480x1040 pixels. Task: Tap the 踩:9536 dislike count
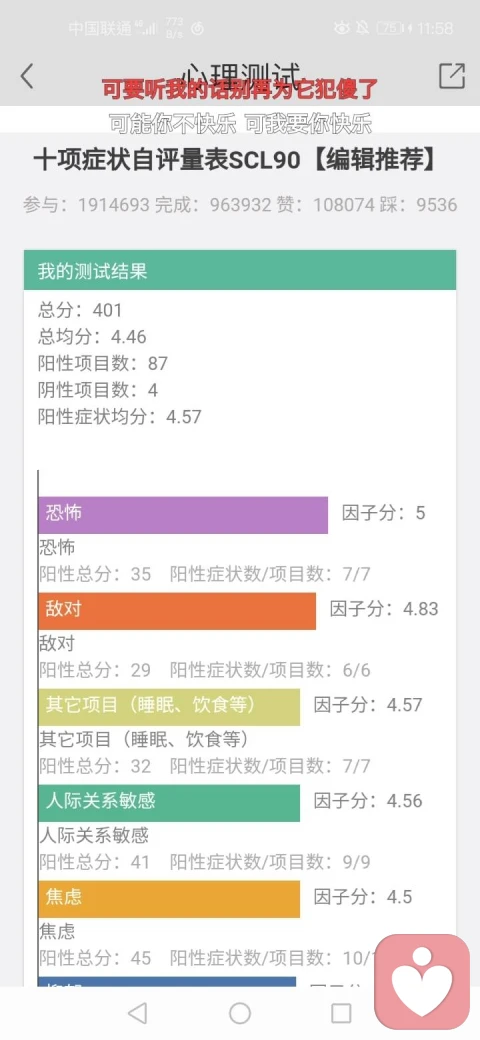click(x=420, y=205)
